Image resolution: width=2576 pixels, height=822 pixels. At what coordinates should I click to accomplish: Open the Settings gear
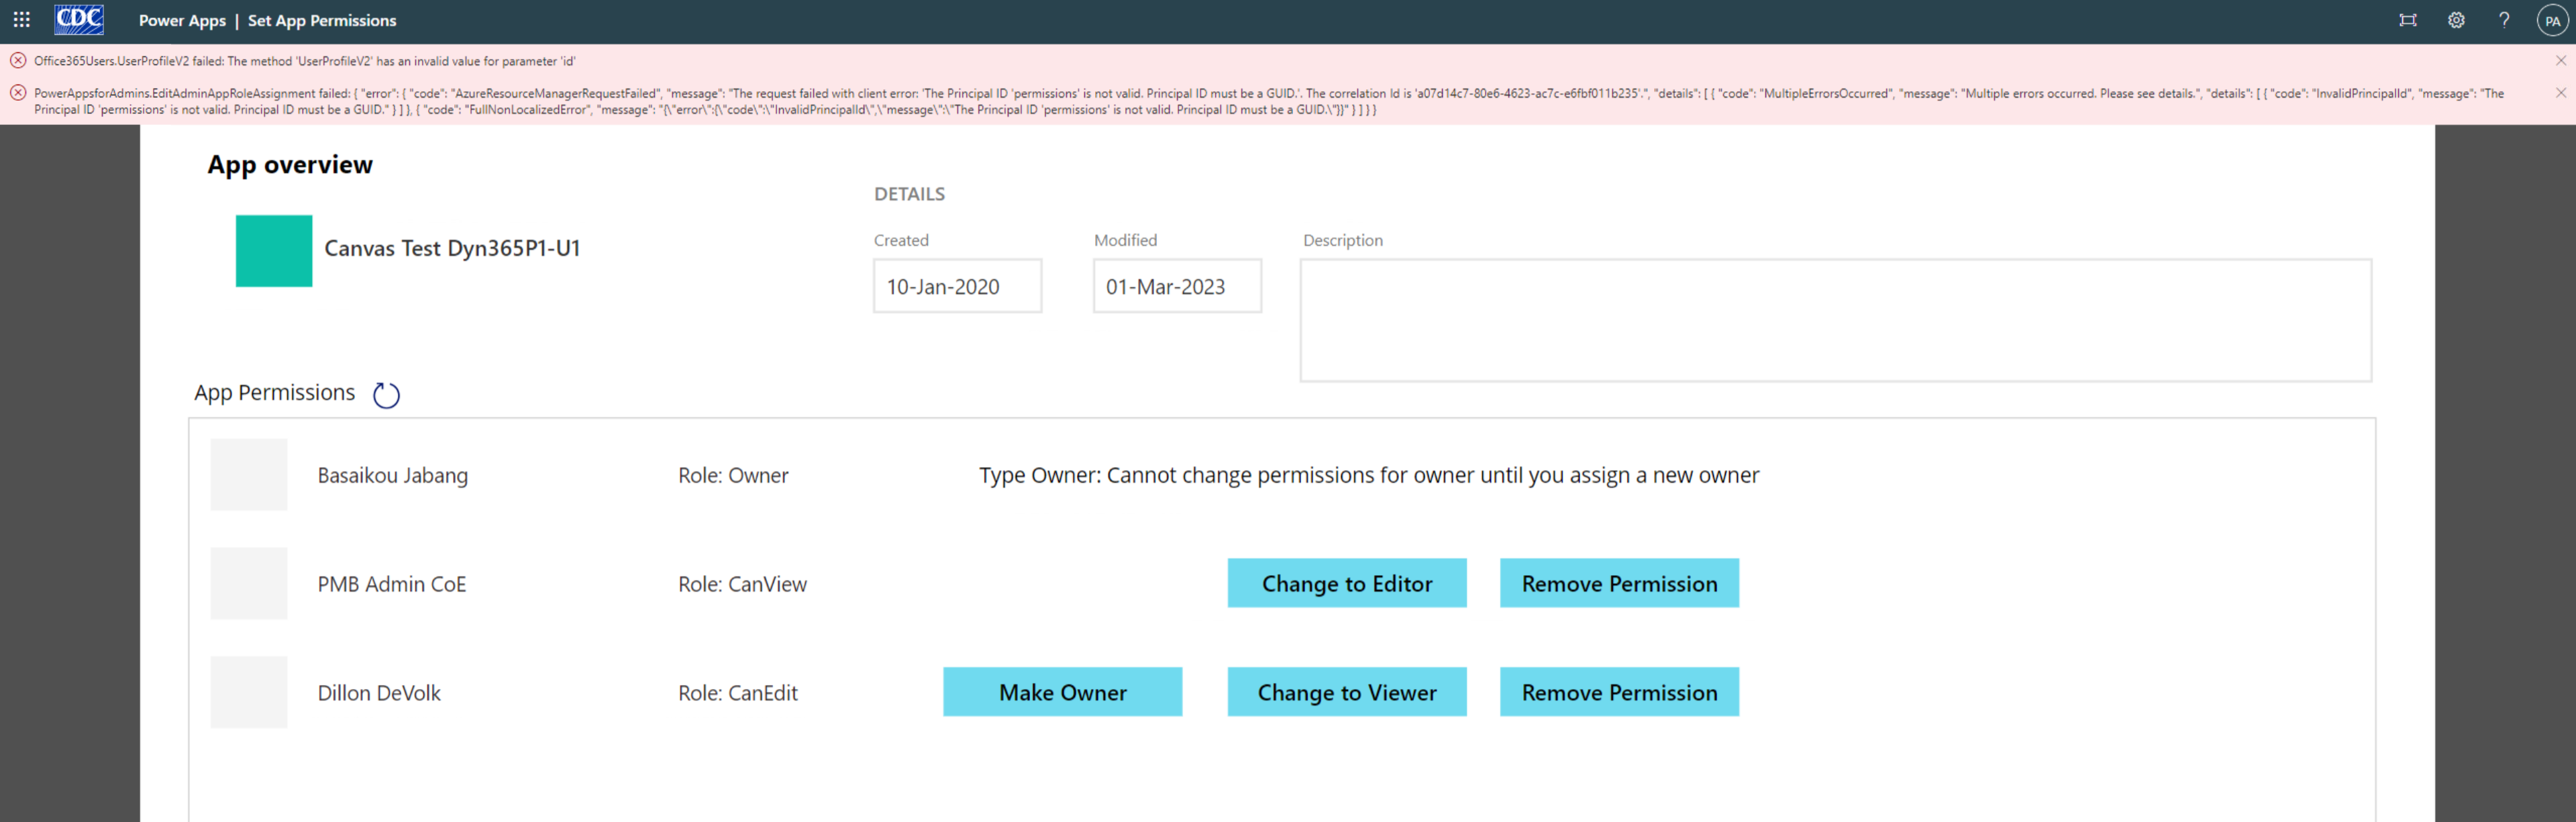tap(2456, 20)
